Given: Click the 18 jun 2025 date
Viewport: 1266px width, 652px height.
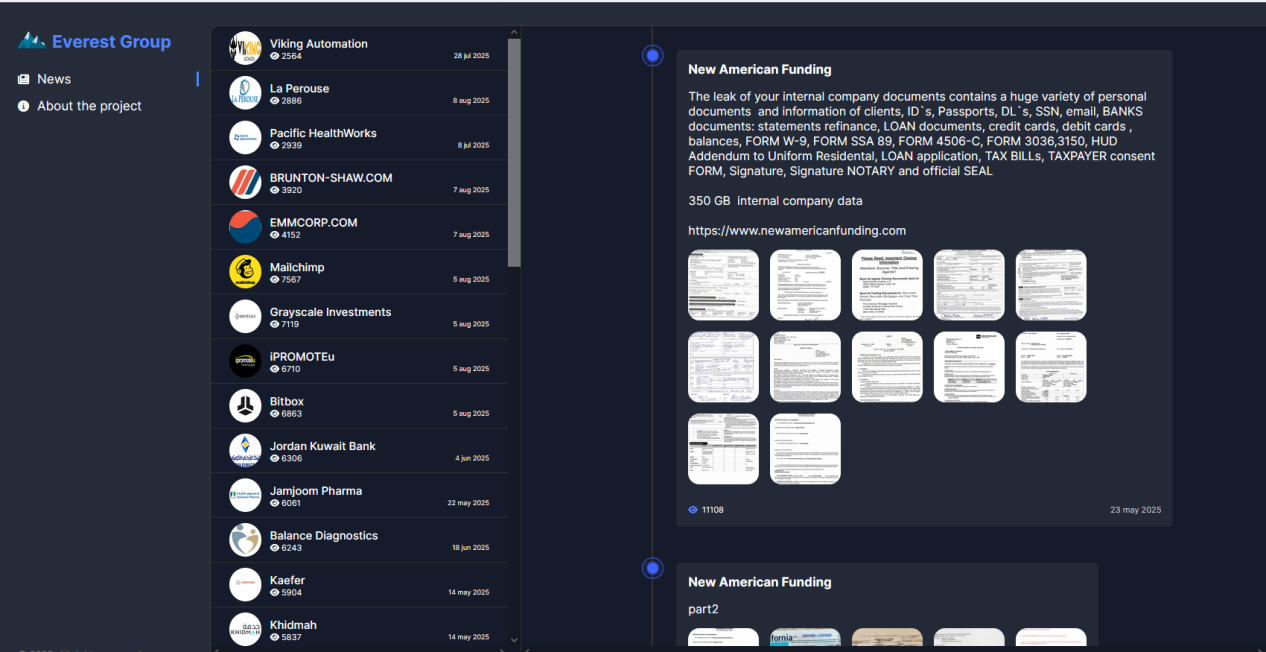Looking at the screenshot, I should pos(471,548).
